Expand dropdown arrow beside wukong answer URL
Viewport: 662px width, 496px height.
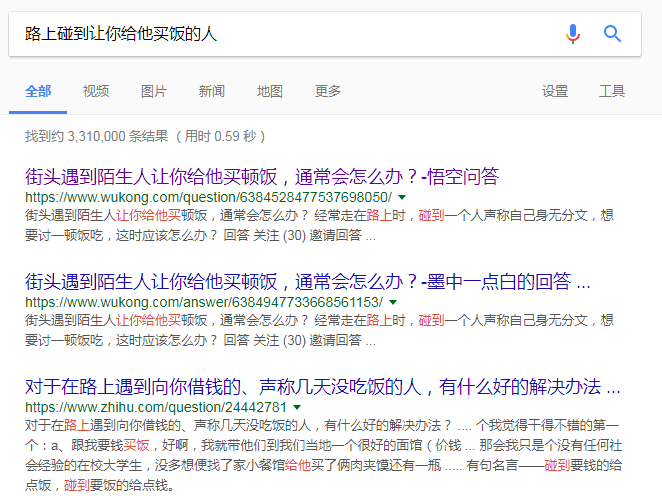coord(393,302)
